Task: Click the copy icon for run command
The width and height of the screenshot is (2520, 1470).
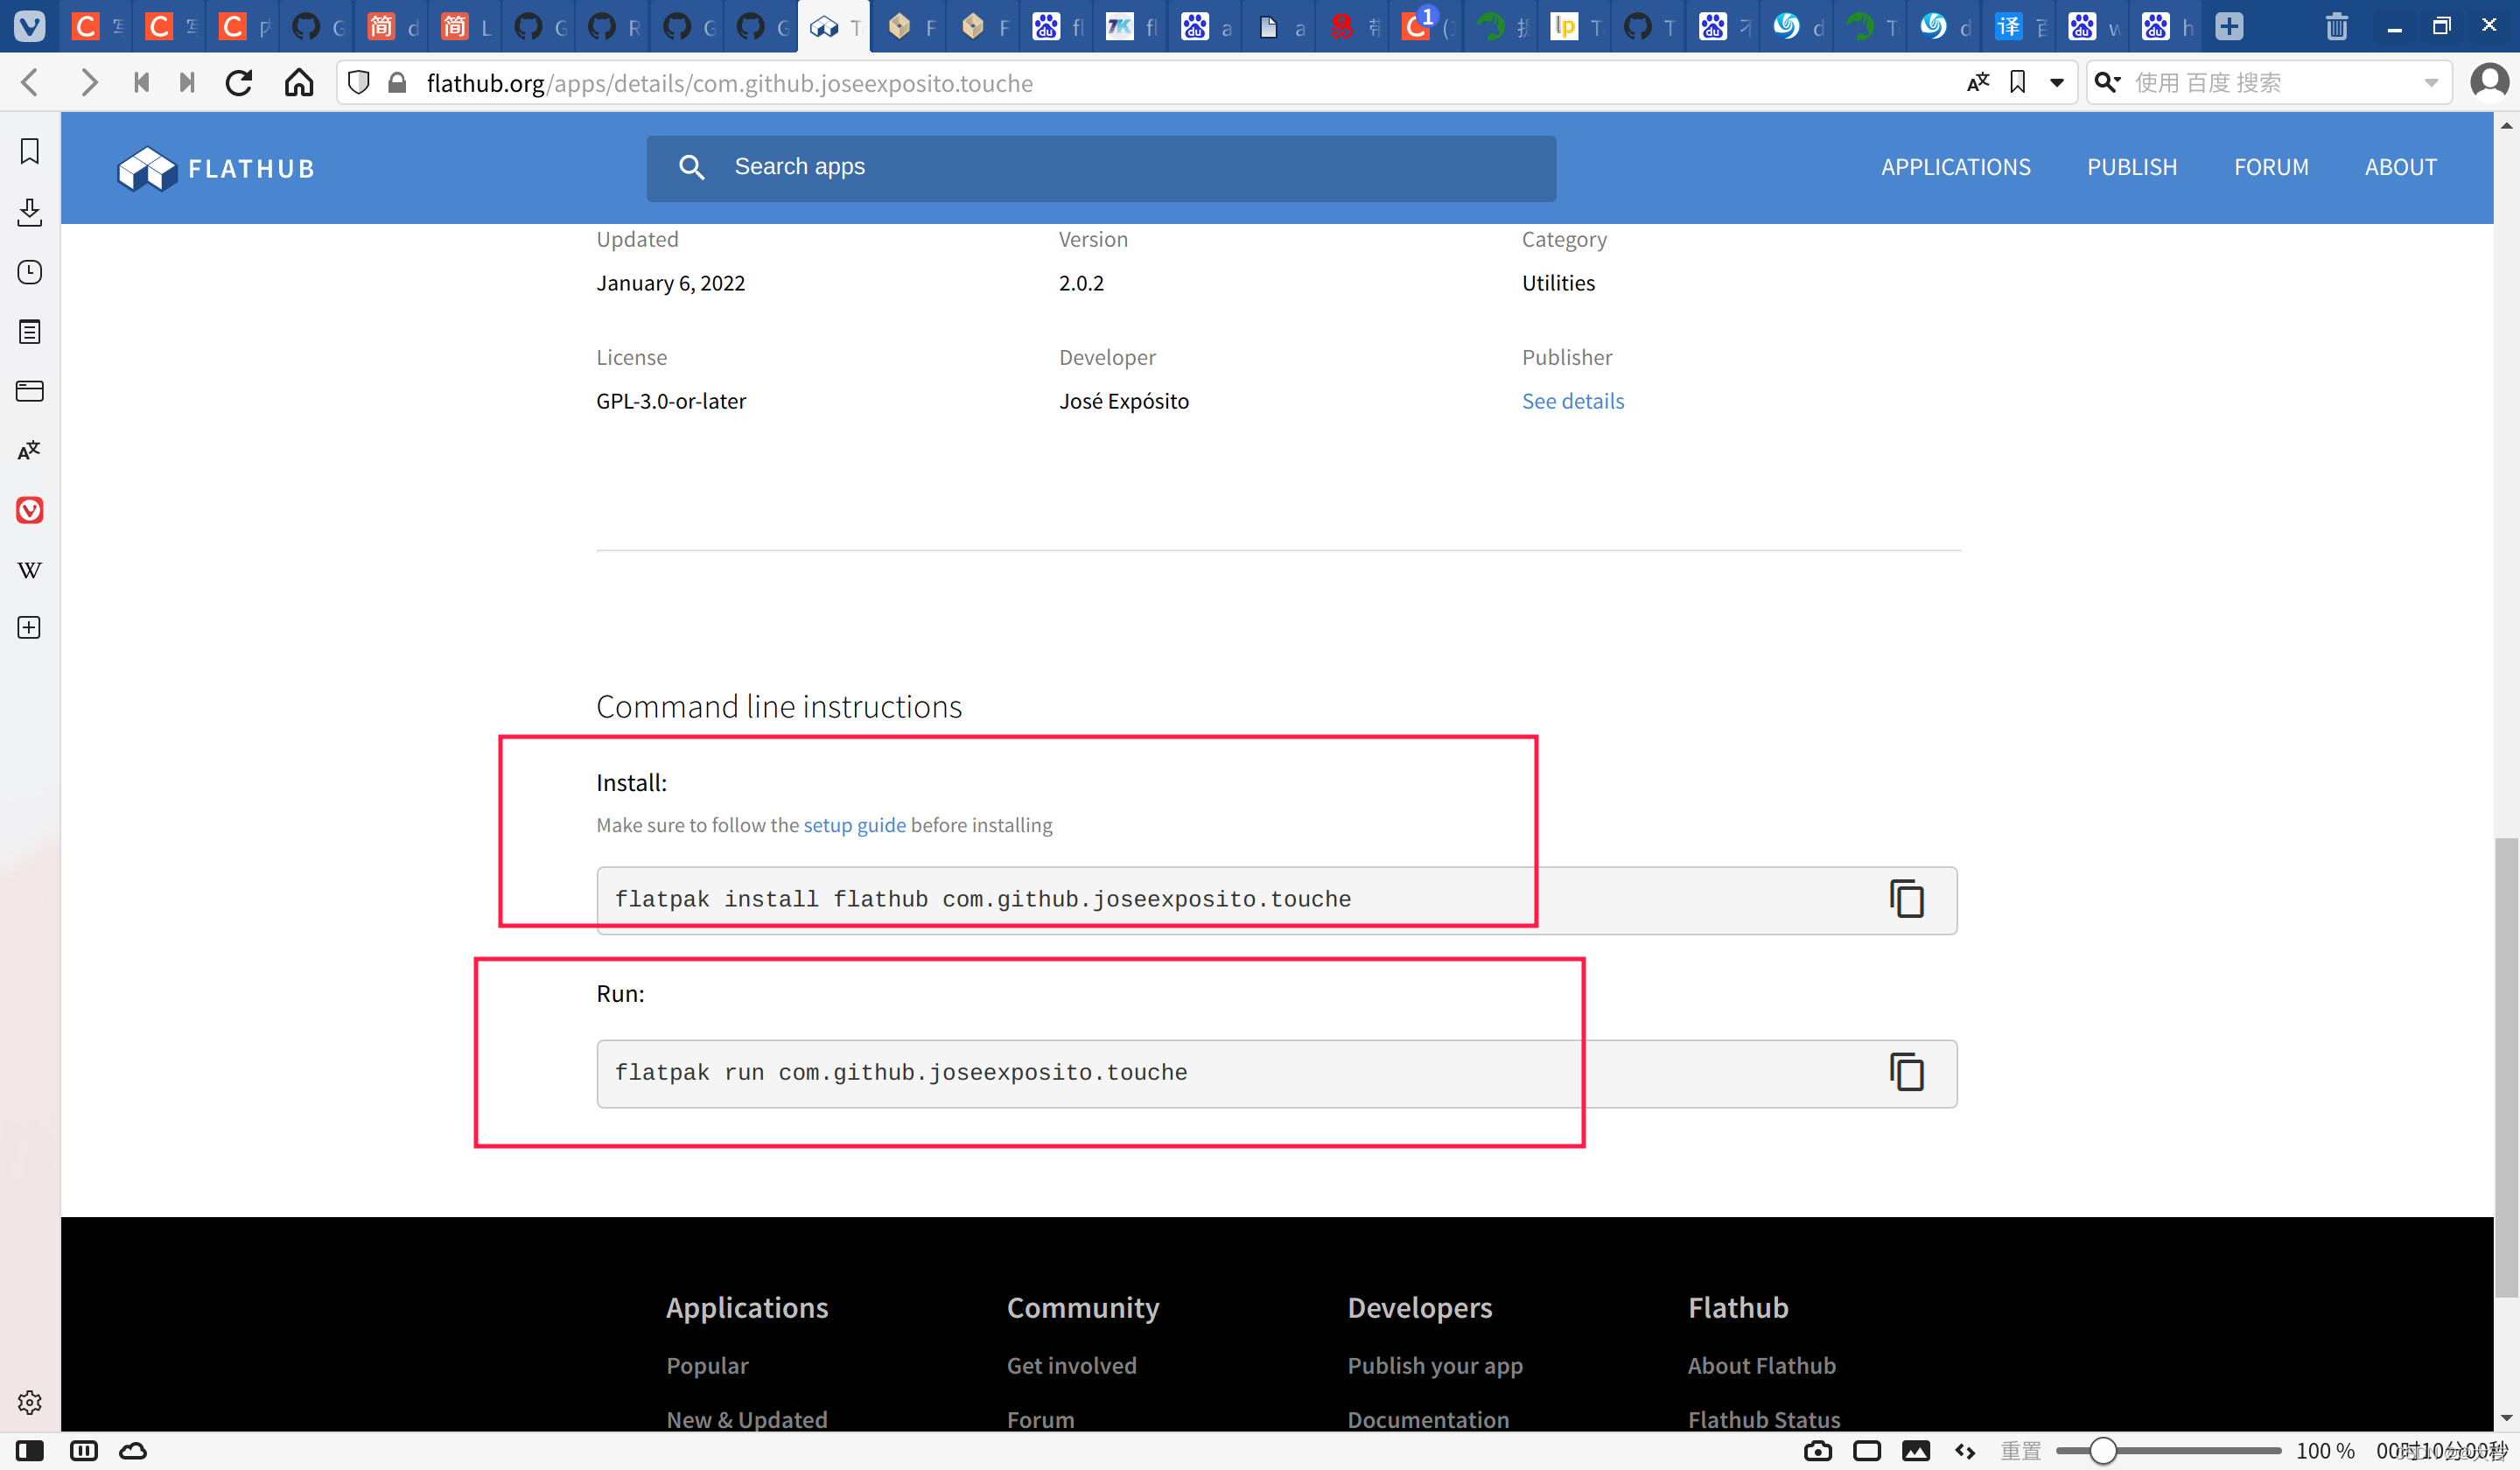Action: 1907,1073
